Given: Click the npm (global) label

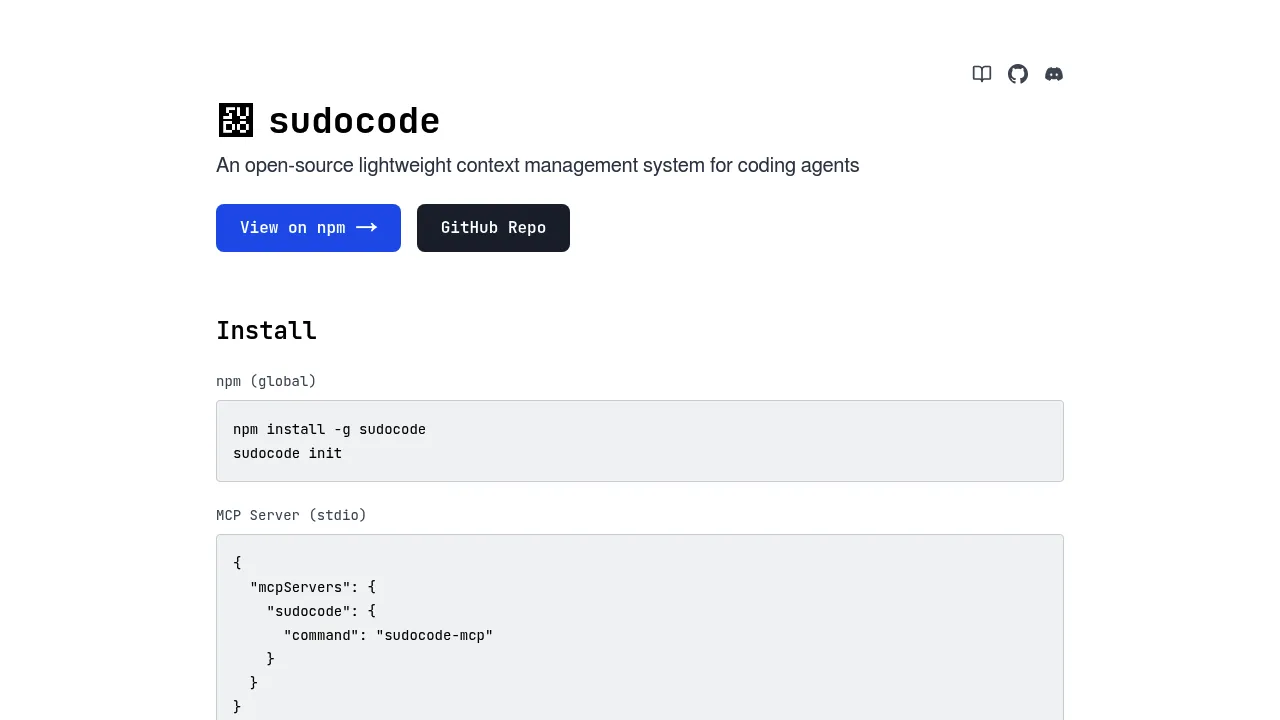Looking at the screenshot, I should coord(266,381).
